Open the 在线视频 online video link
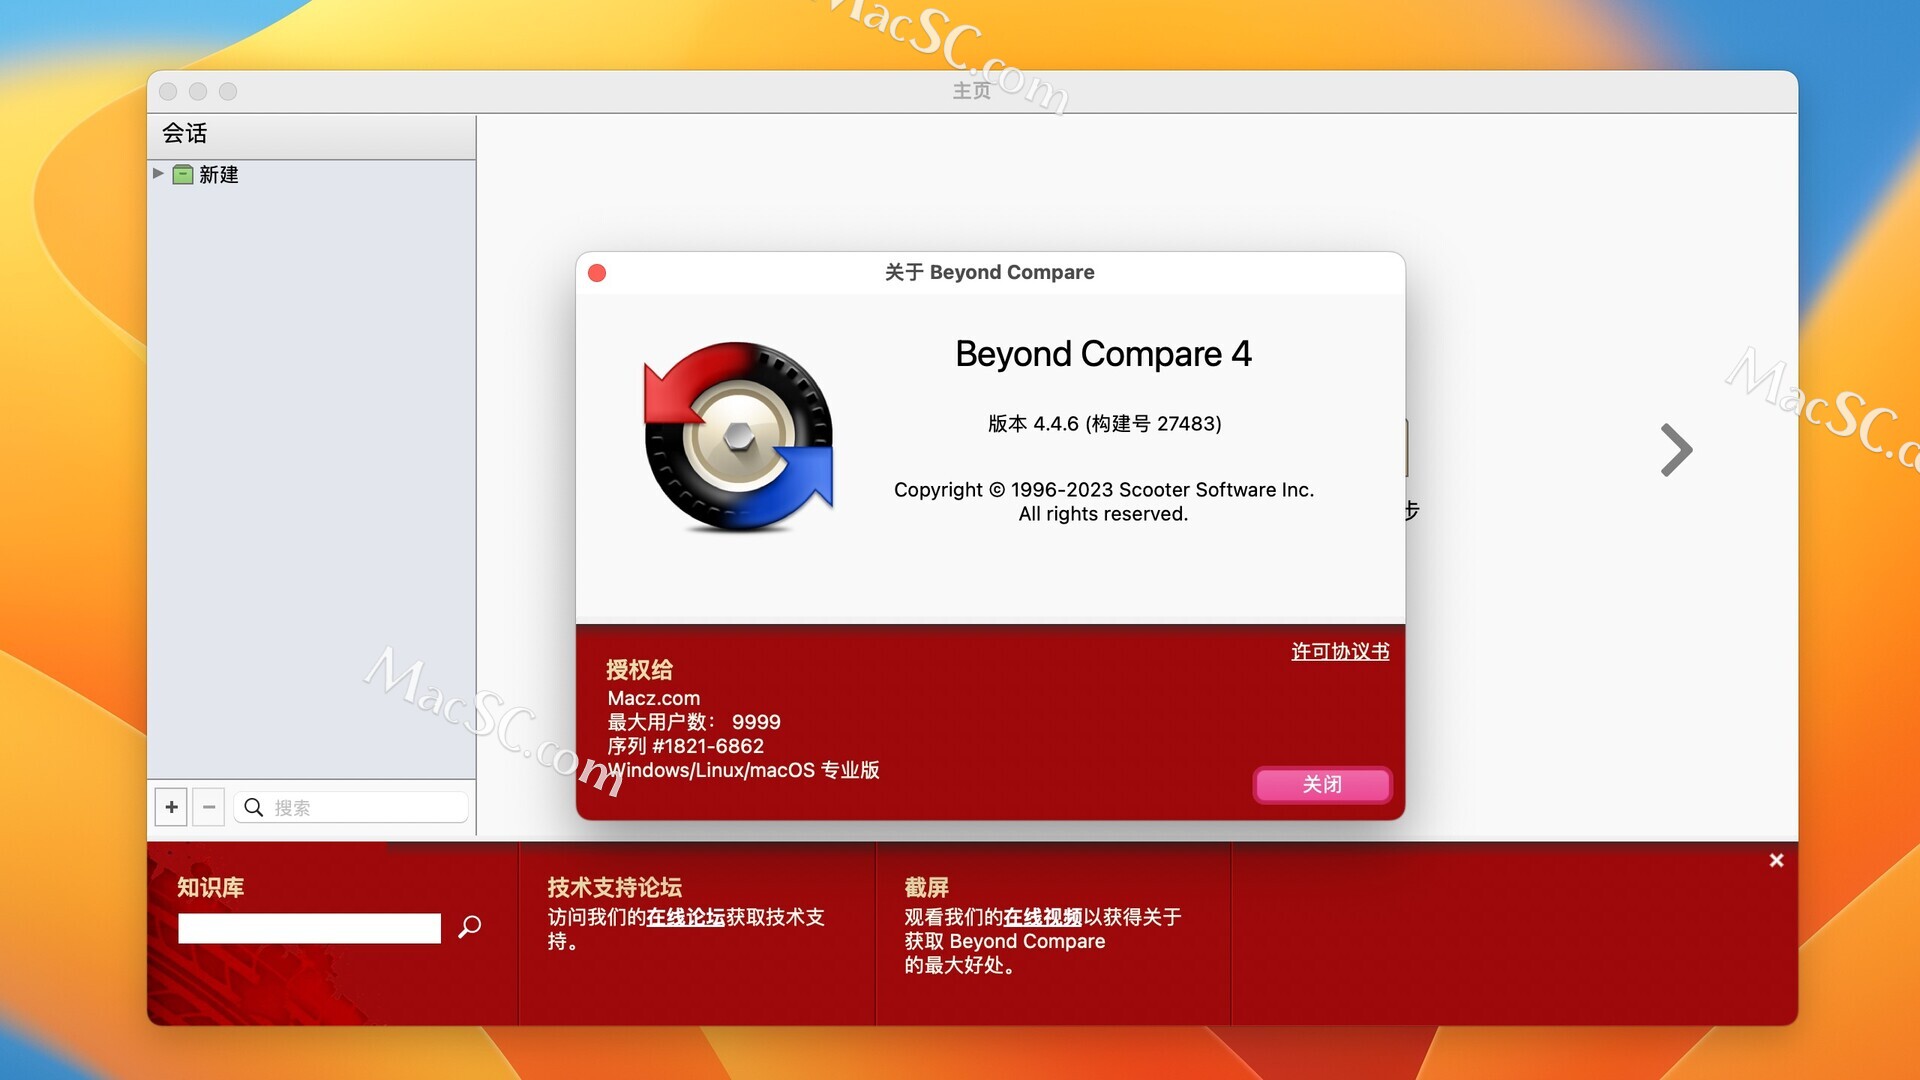This screenshot has width=1920, height=1080. click(x=1042, y=917)
